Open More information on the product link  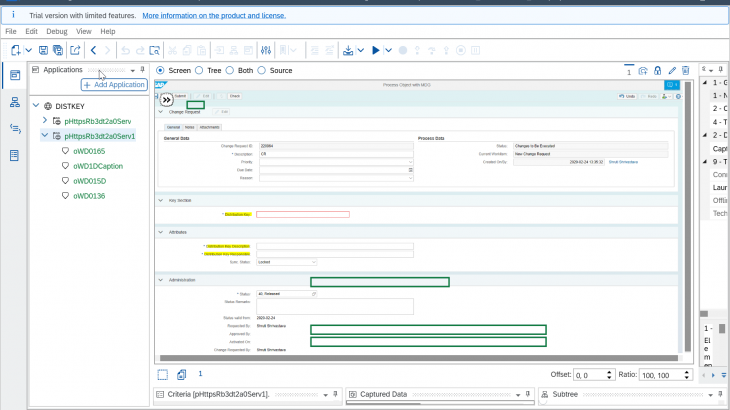(x=214, y=15)
